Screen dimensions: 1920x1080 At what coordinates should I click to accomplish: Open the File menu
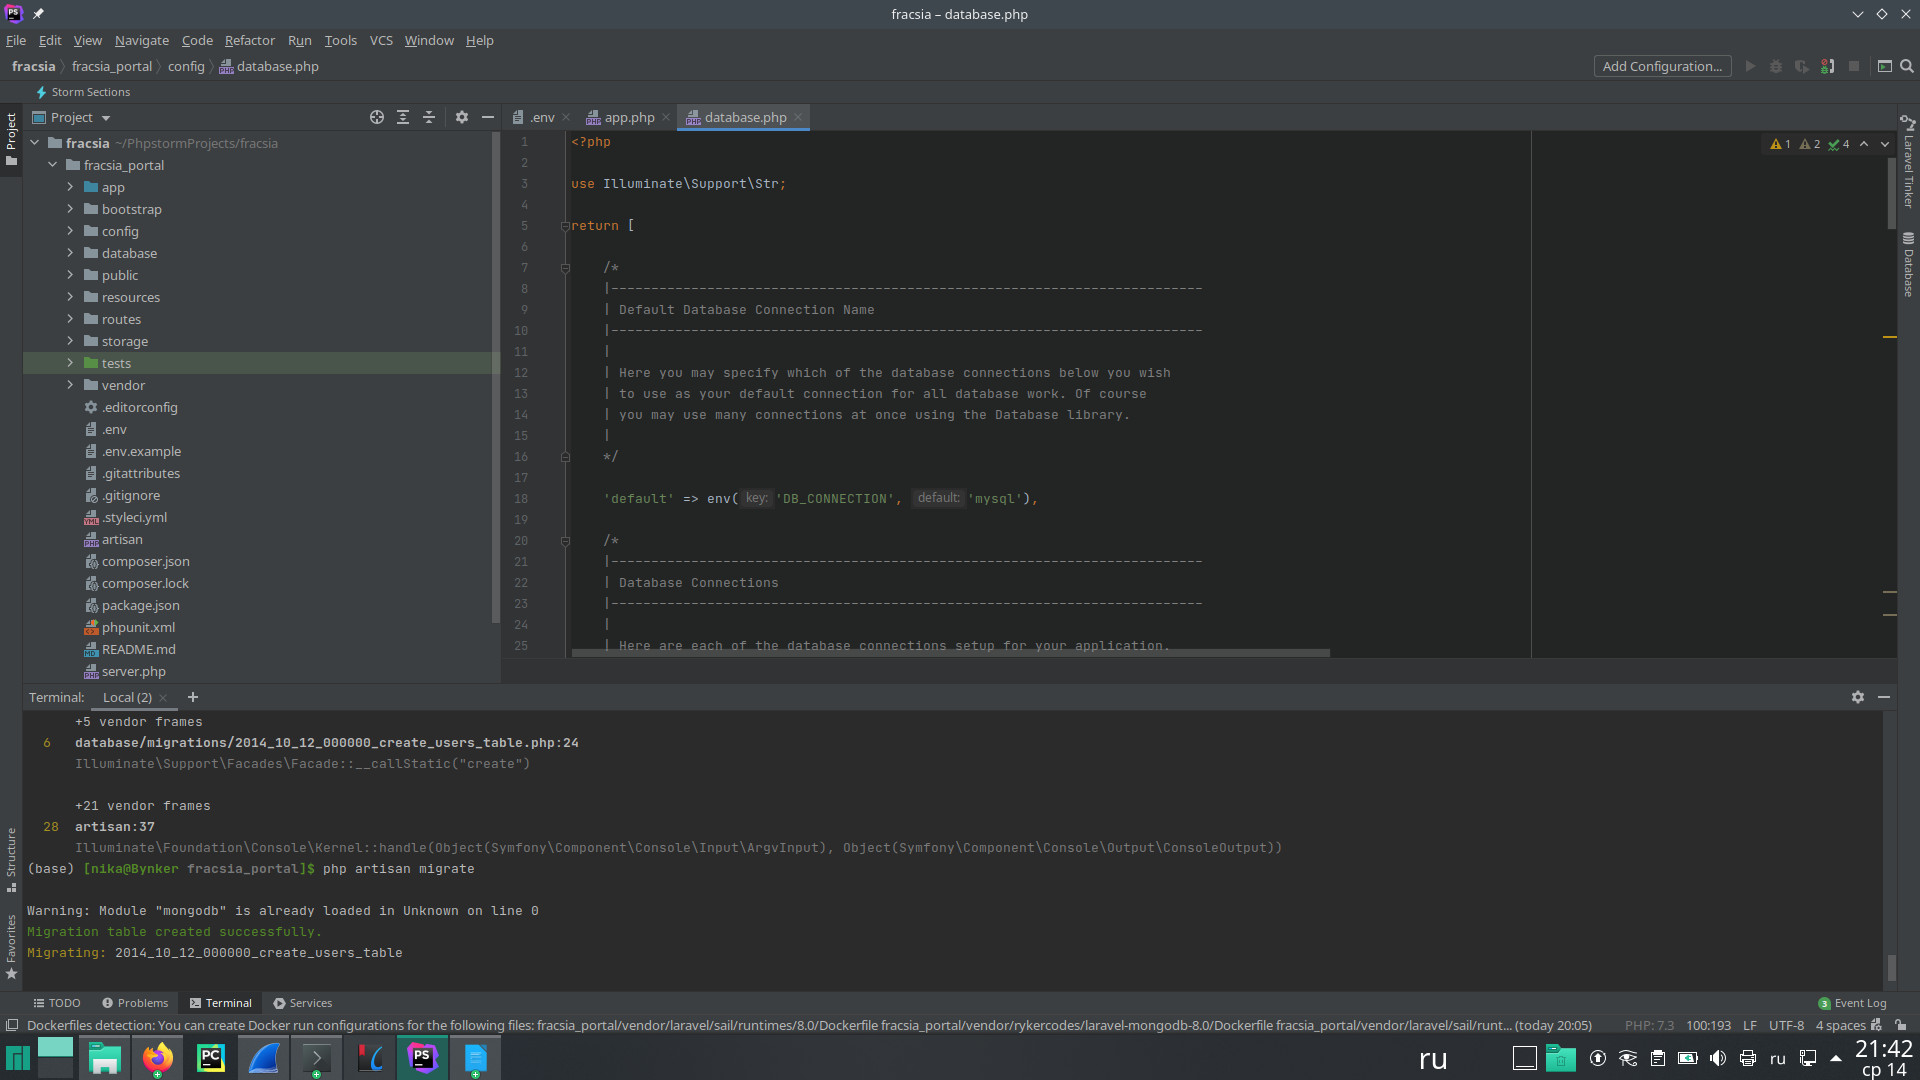tap(16, 40)
